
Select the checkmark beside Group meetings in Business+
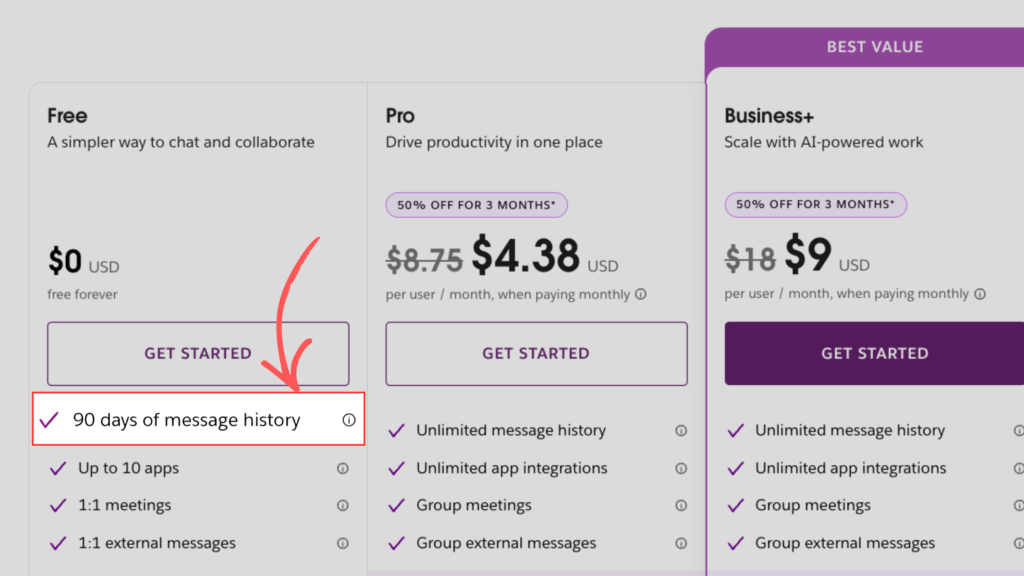(737, 505)
